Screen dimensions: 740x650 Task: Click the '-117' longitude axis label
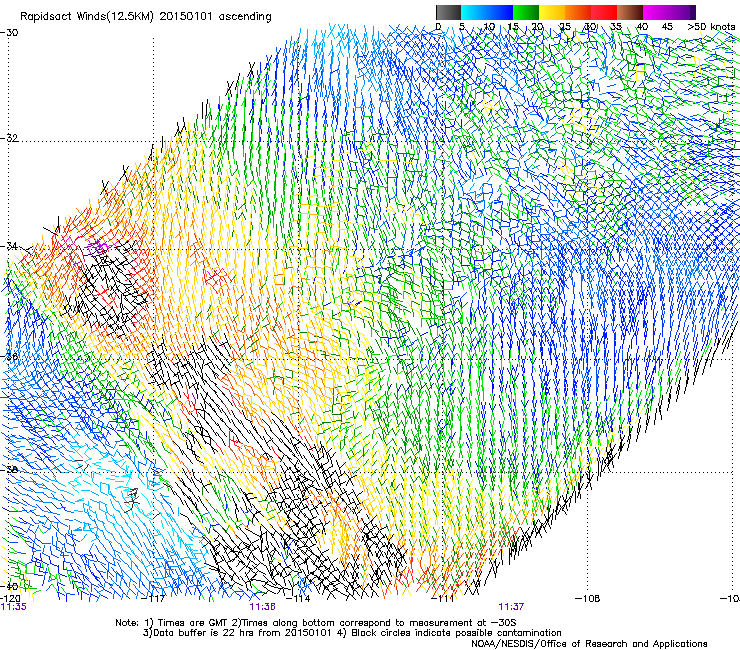(x=154, y=599)
